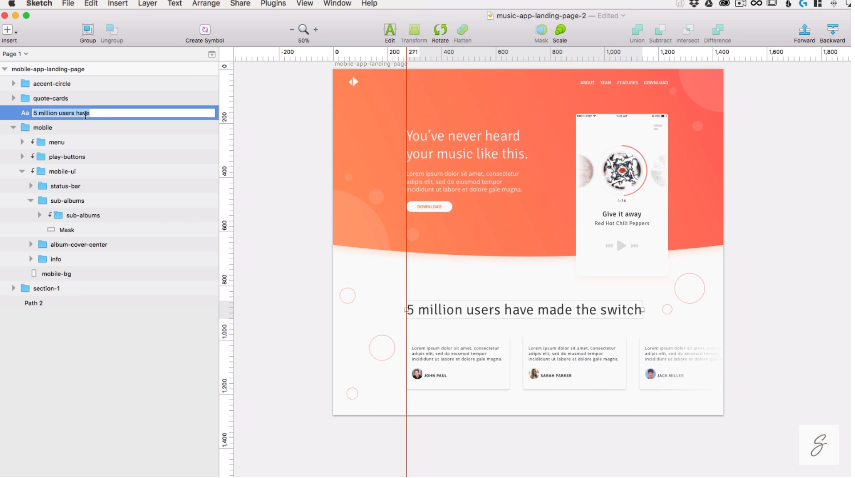Click the Intersect boolean icon
The image size is (855, 478).
click(x=688, y=29)
